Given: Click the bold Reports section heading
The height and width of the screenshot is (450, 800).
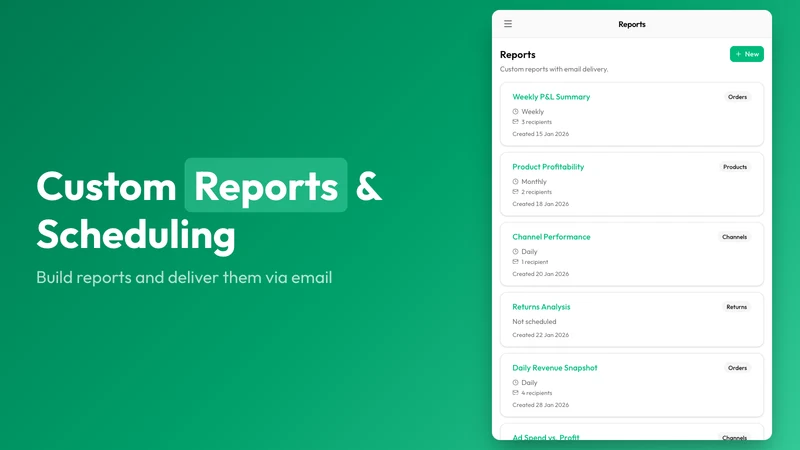Looking at the screenshot, I should coord(517,55).
